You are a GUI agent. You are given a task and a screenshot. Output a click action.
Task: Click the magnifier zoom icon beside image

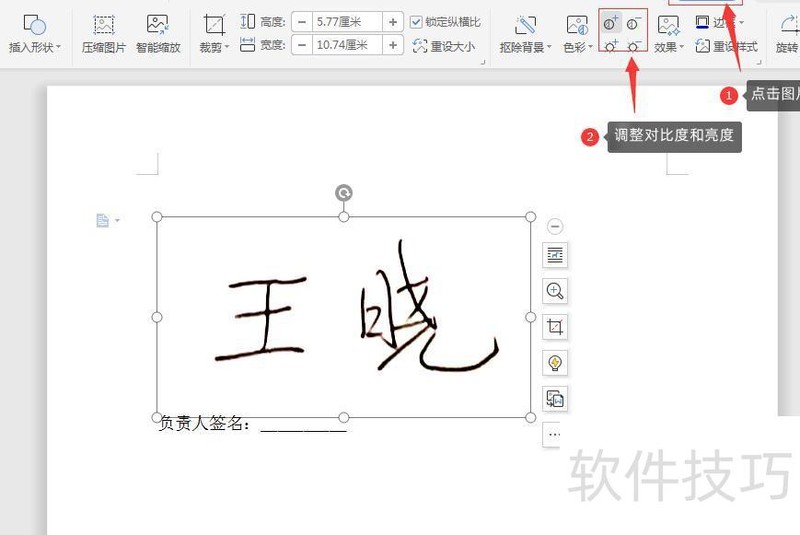click(555, 291)
